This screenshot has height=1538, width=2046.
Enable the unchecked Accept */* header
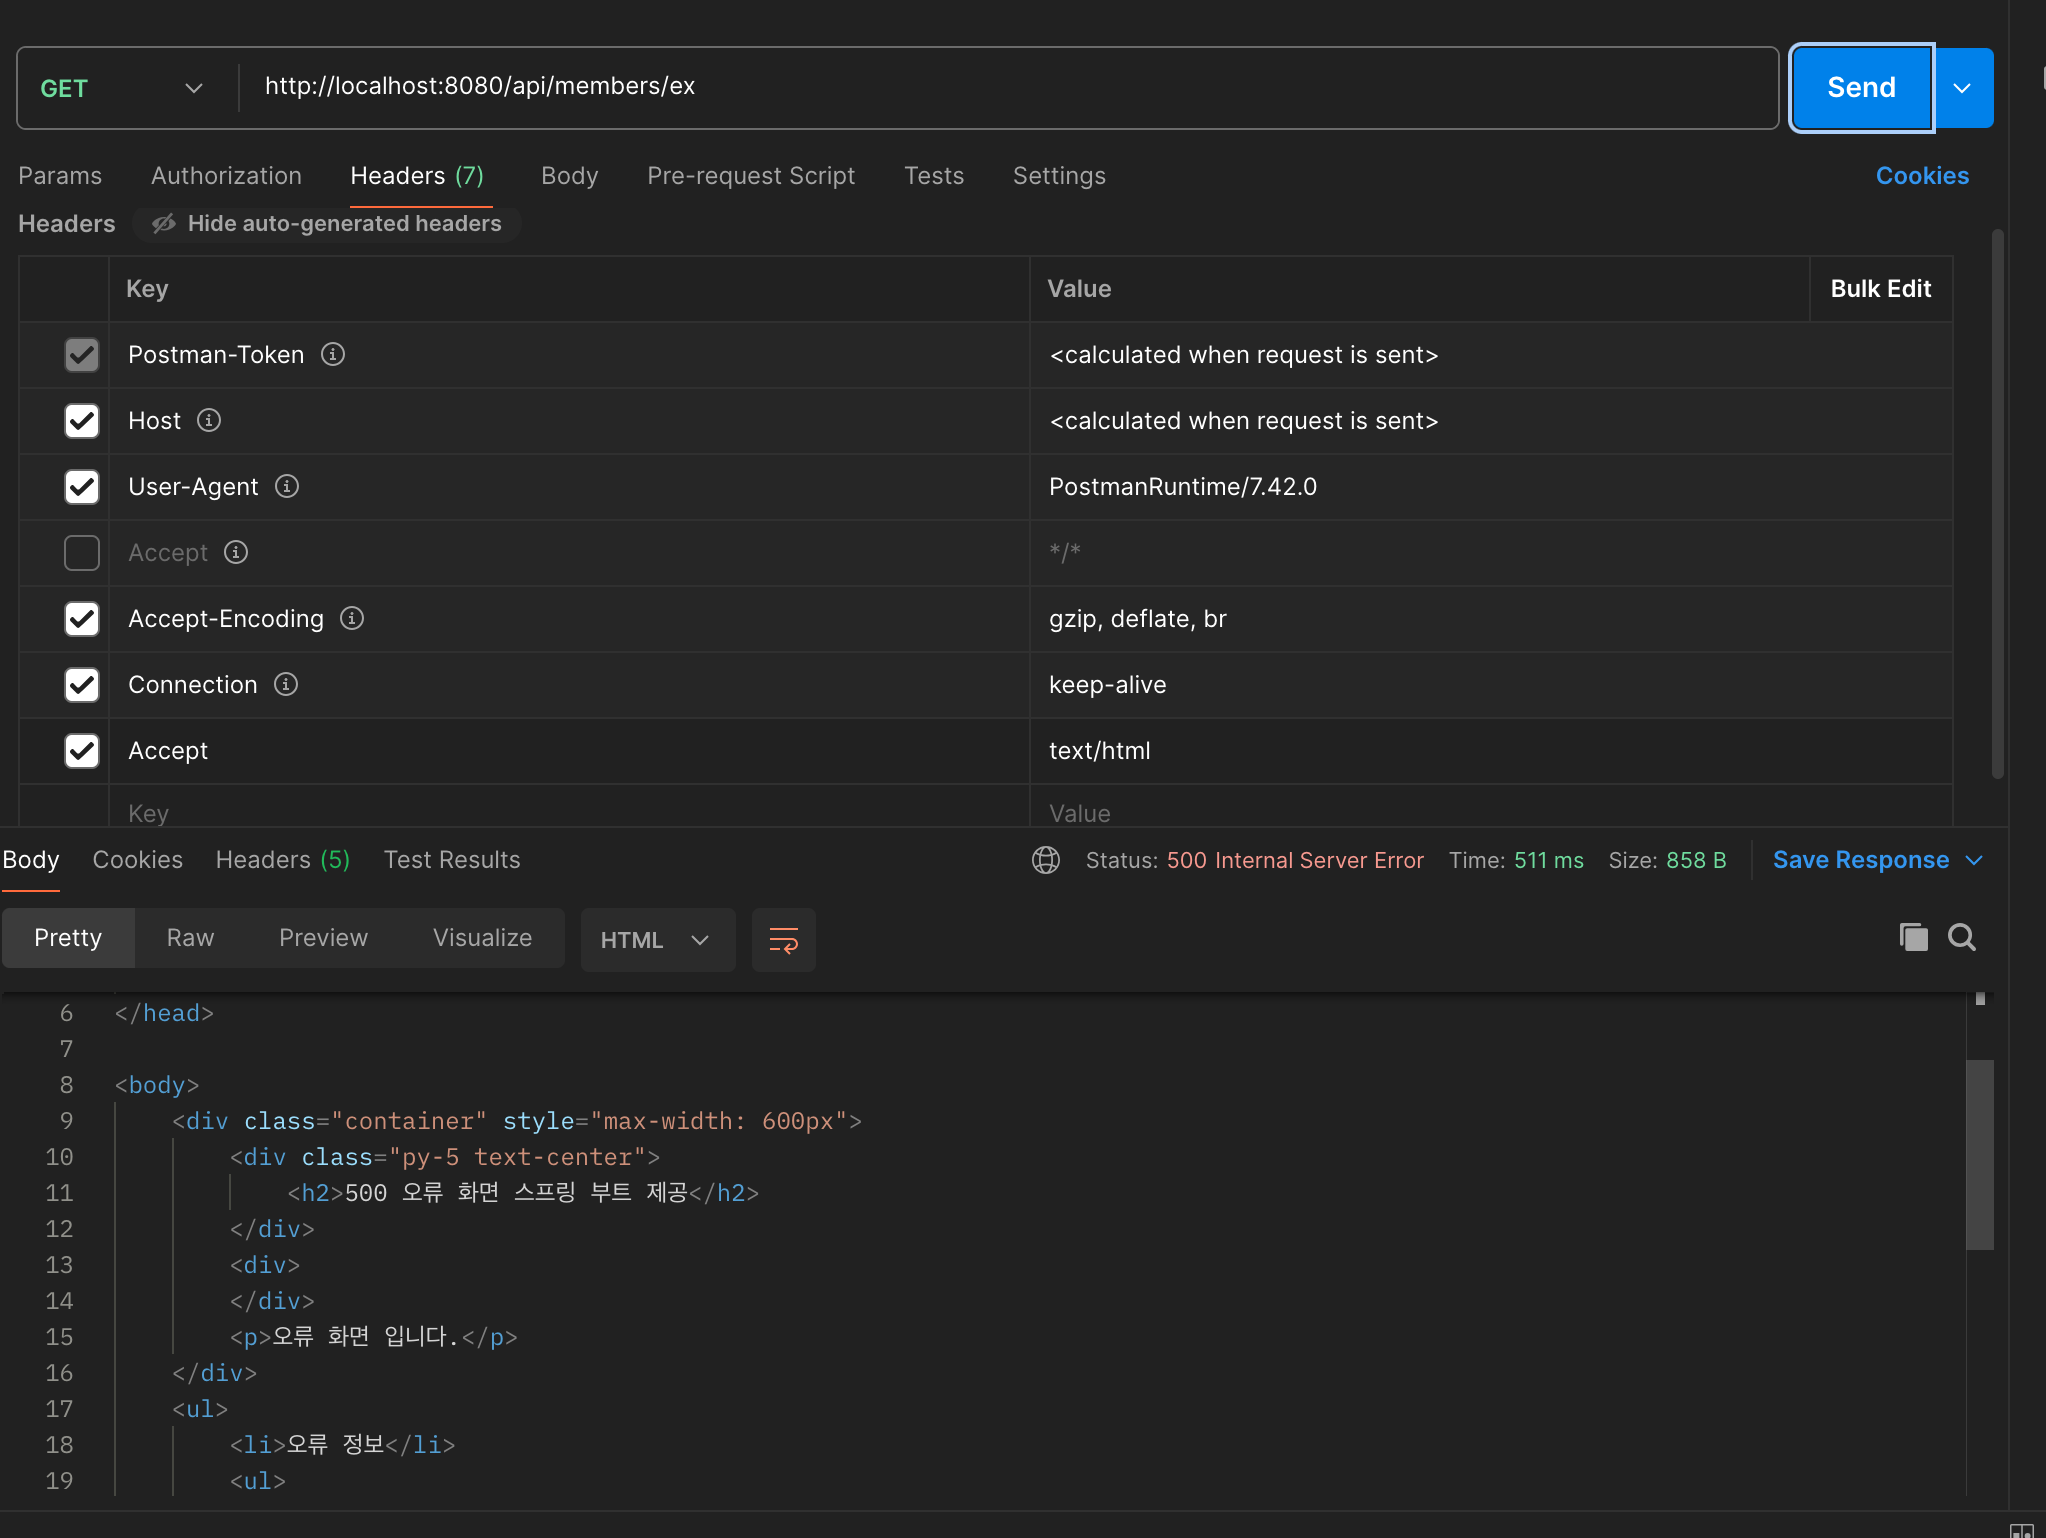click(82, 552)
